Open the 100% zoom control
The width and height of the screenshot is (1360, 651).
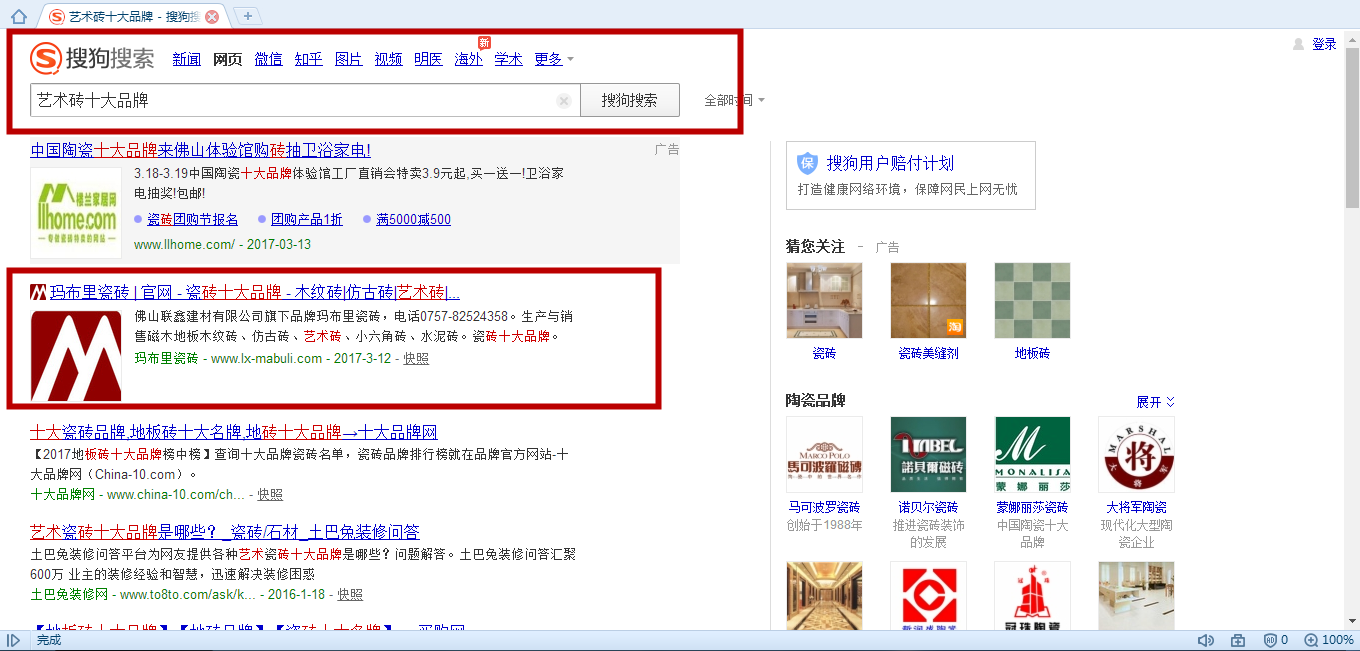tap(1329, 640)
